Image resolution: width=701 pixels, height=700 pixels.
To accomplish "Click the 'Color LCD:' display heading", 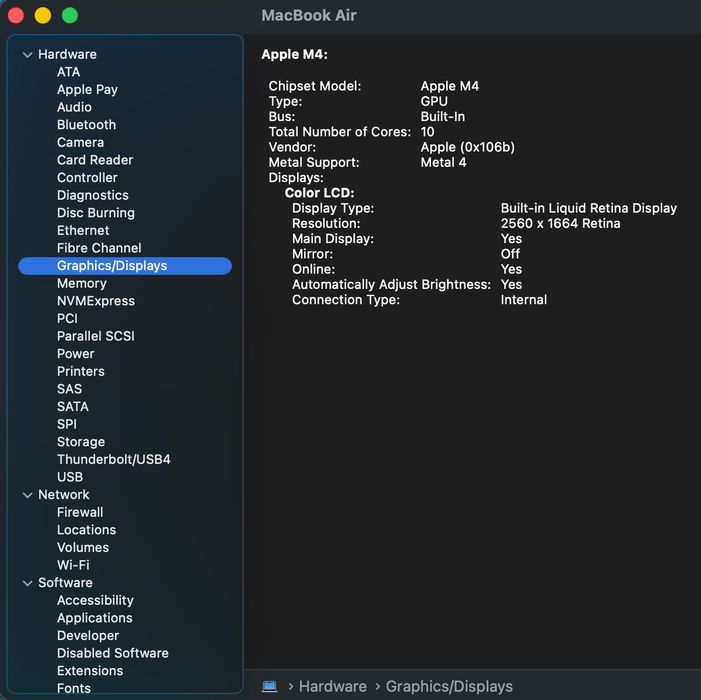I will 320,193.
